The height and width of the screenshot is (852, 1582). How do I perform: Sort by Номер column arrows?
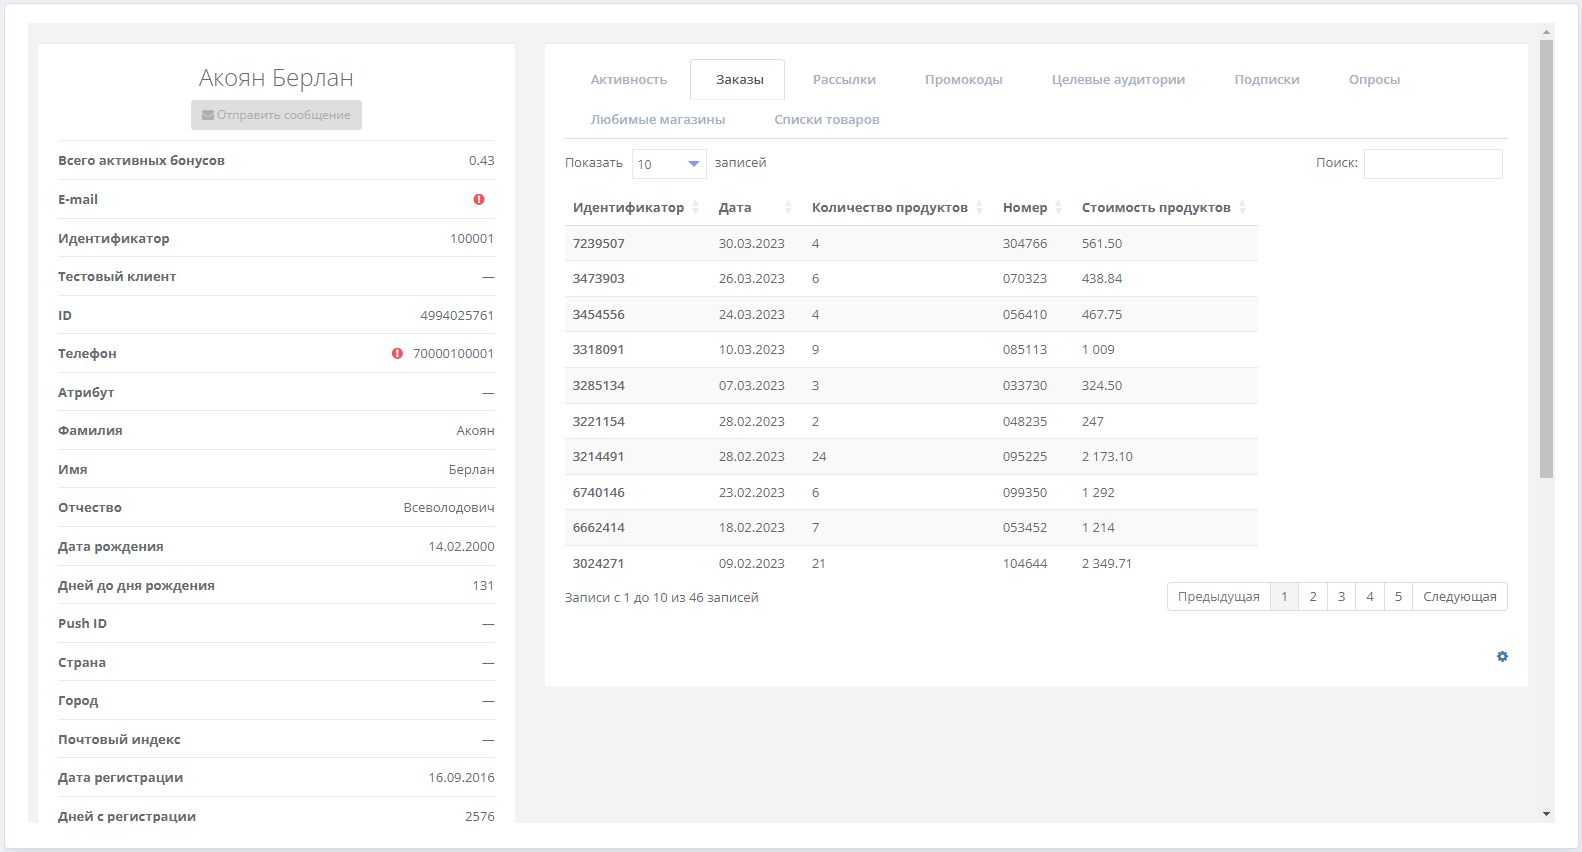pyautogui.click(x=1058, y=208)
